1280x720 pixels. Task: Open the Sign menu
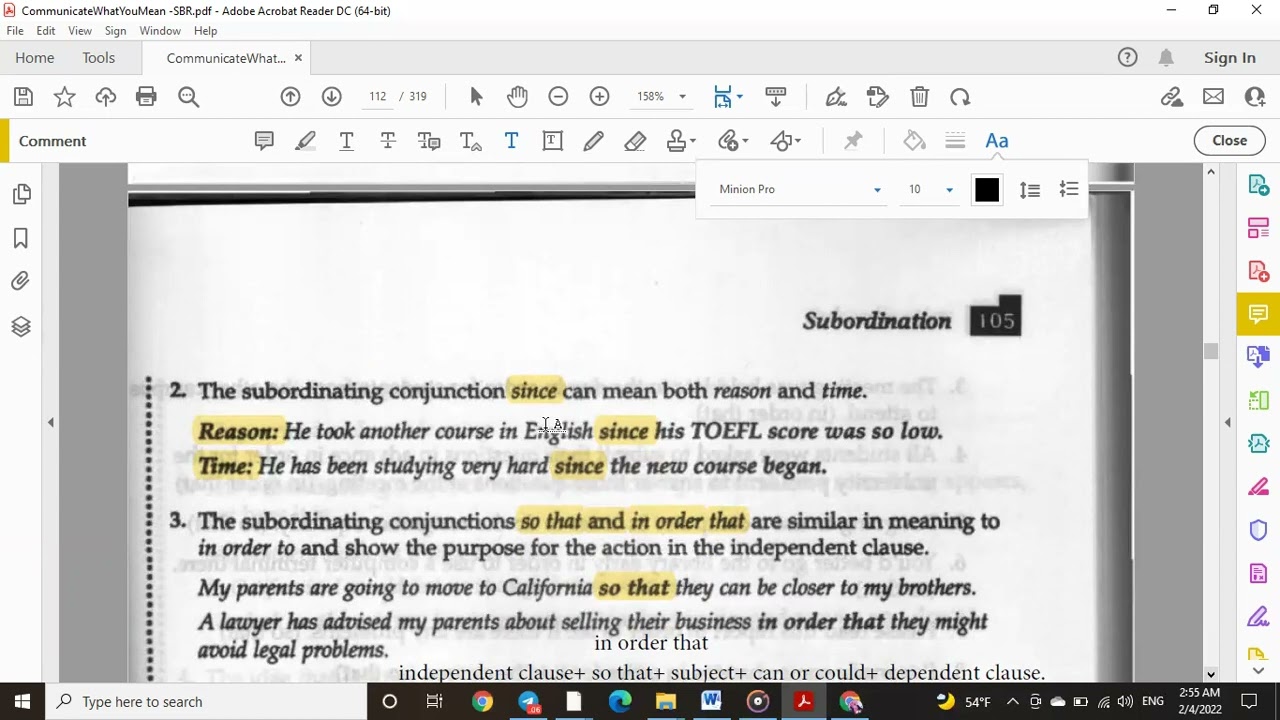click(115, 31)
